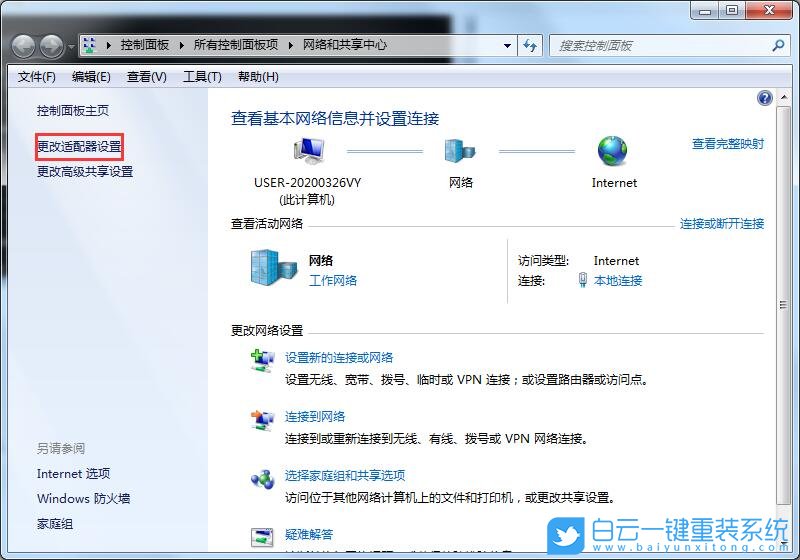Open 家庭组 link in the sidebar

[x=55, y=524]
